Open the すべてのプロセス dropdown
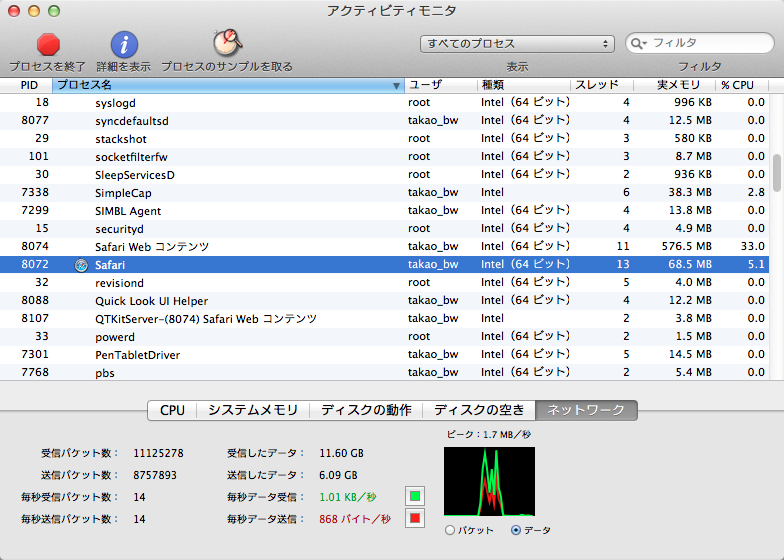 517,44
